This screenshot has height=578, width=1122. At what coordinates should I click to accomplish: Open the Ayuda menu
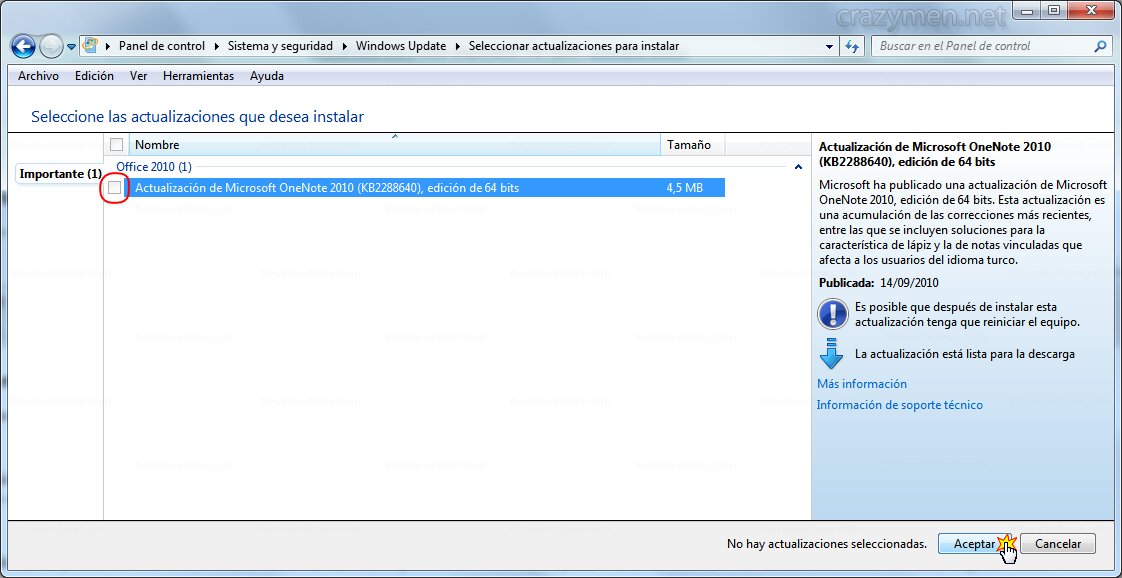[x=267, y=76]
